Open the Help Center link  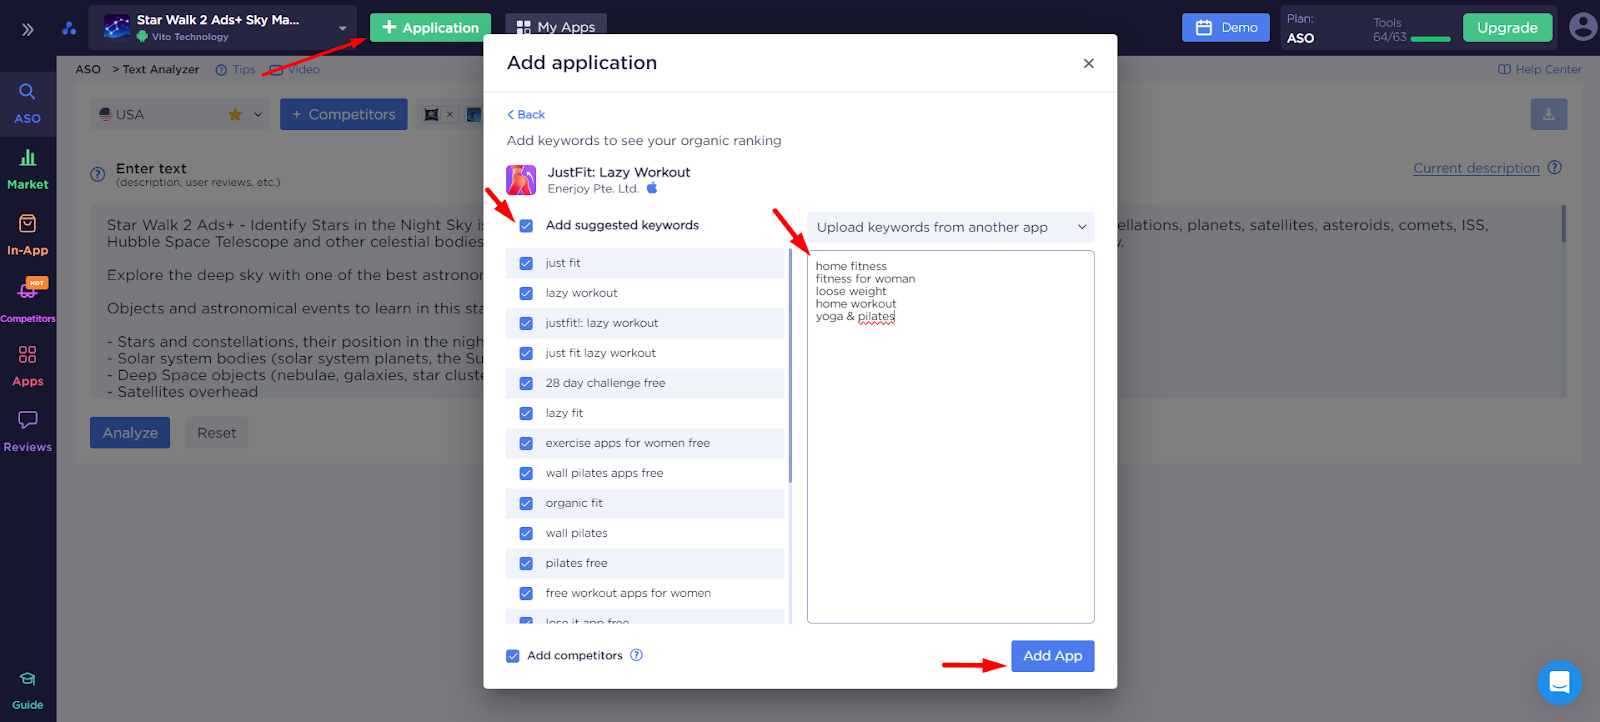pyautogui.click(x=1540, y=69)
